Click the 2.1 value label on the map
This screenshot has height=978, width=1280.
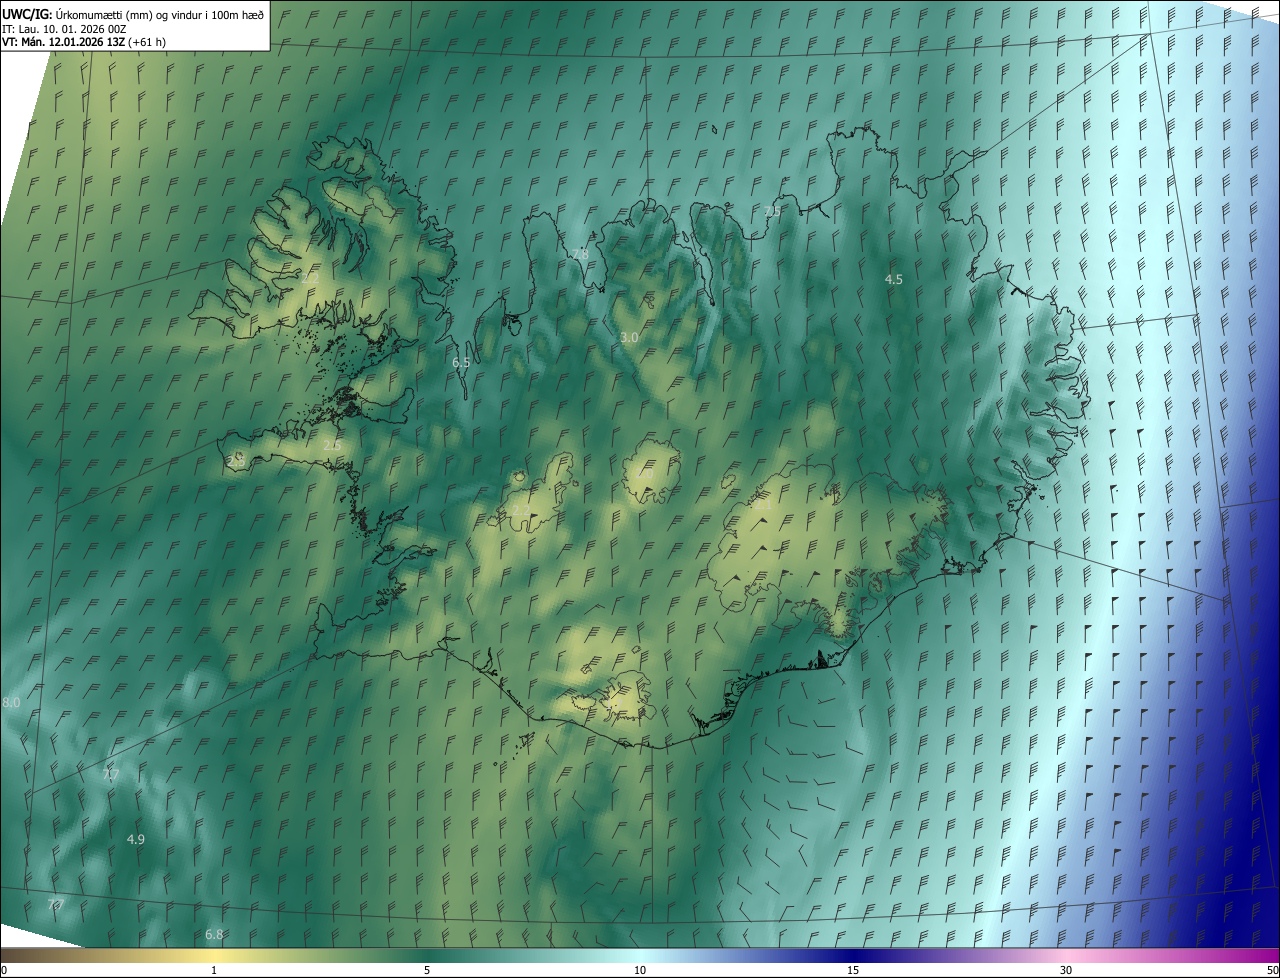763,505
